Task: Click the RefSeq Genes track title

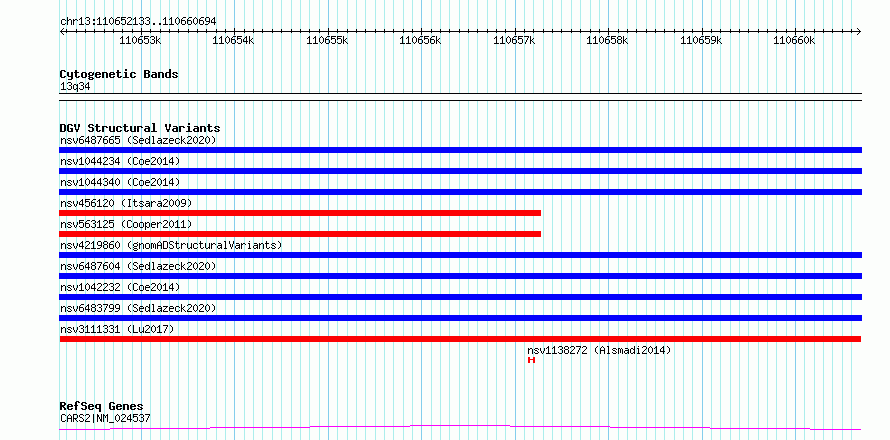Action: 102,407
